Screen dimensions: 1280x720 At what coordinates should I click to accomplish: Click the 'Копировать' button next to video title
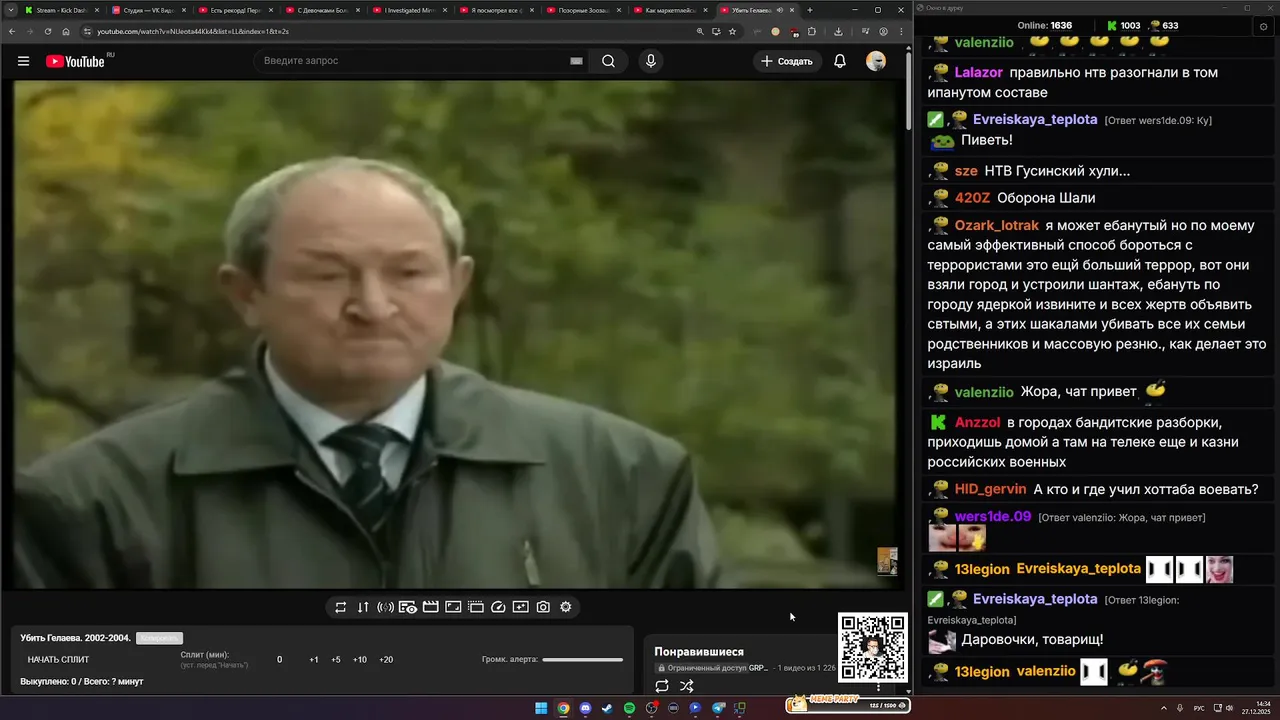[x=159, y=638]
